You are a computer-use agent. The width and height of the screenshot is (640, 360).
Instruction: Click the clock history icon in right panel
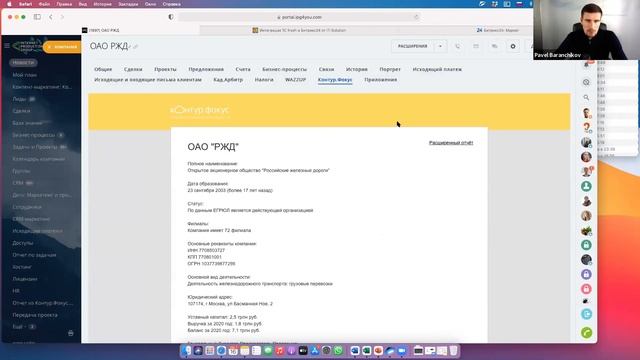(x=586, y=82)
